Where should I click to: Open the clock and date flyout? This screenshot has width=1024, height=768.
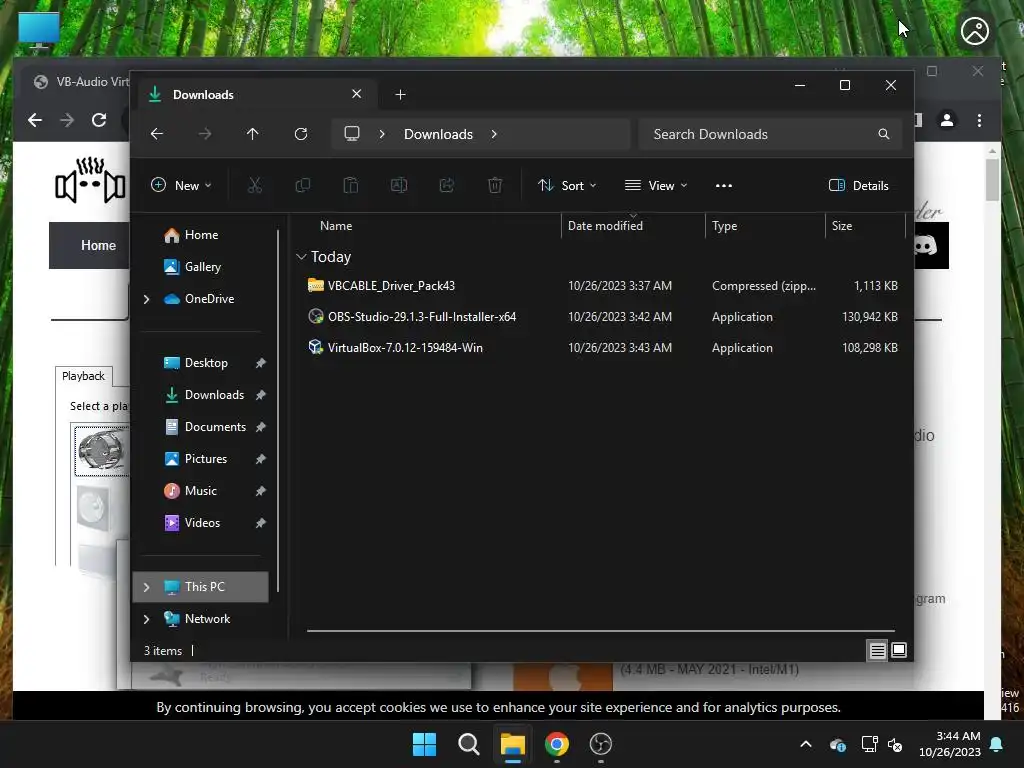(x=950, y=744)
